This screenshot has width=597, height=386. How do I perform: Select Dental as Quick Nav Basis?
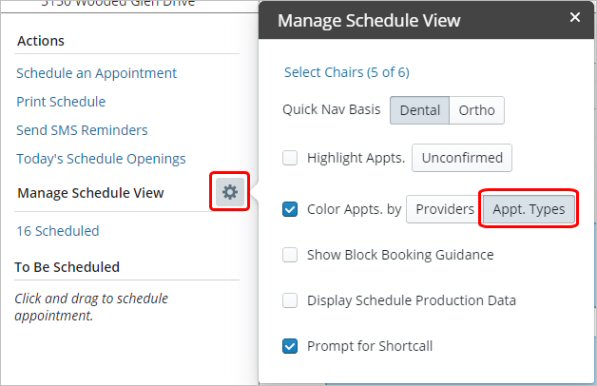(420, 110)
